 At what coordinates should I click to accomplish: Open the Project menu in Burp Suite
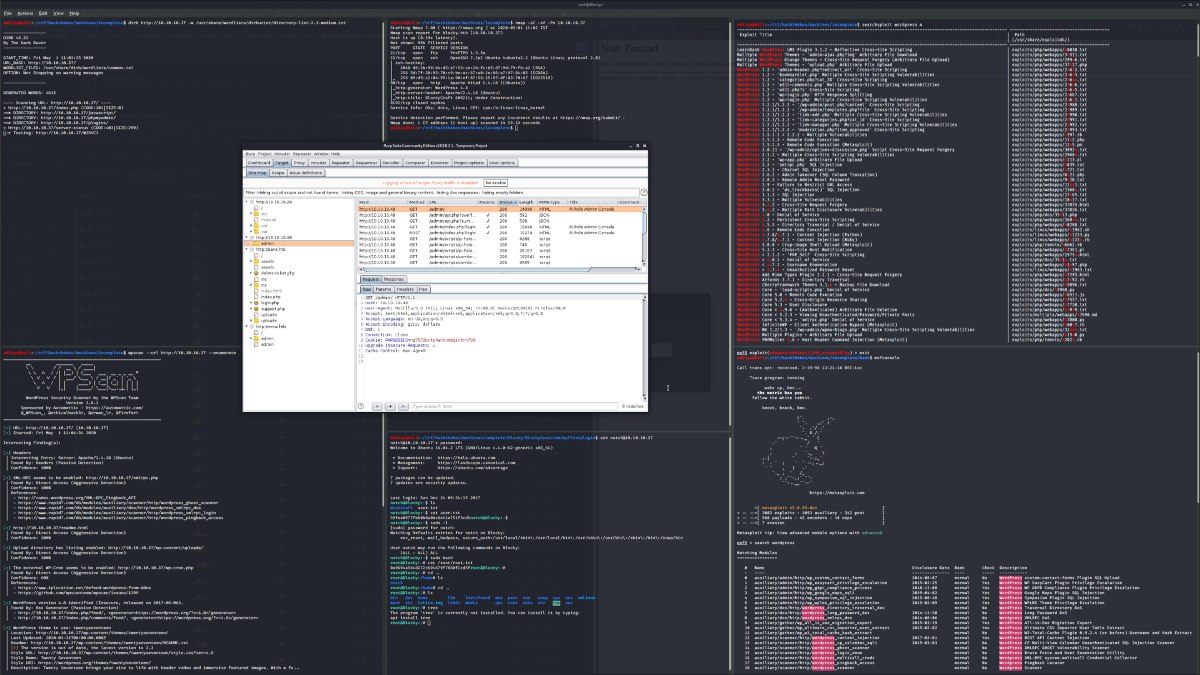(x=265, y=154)
